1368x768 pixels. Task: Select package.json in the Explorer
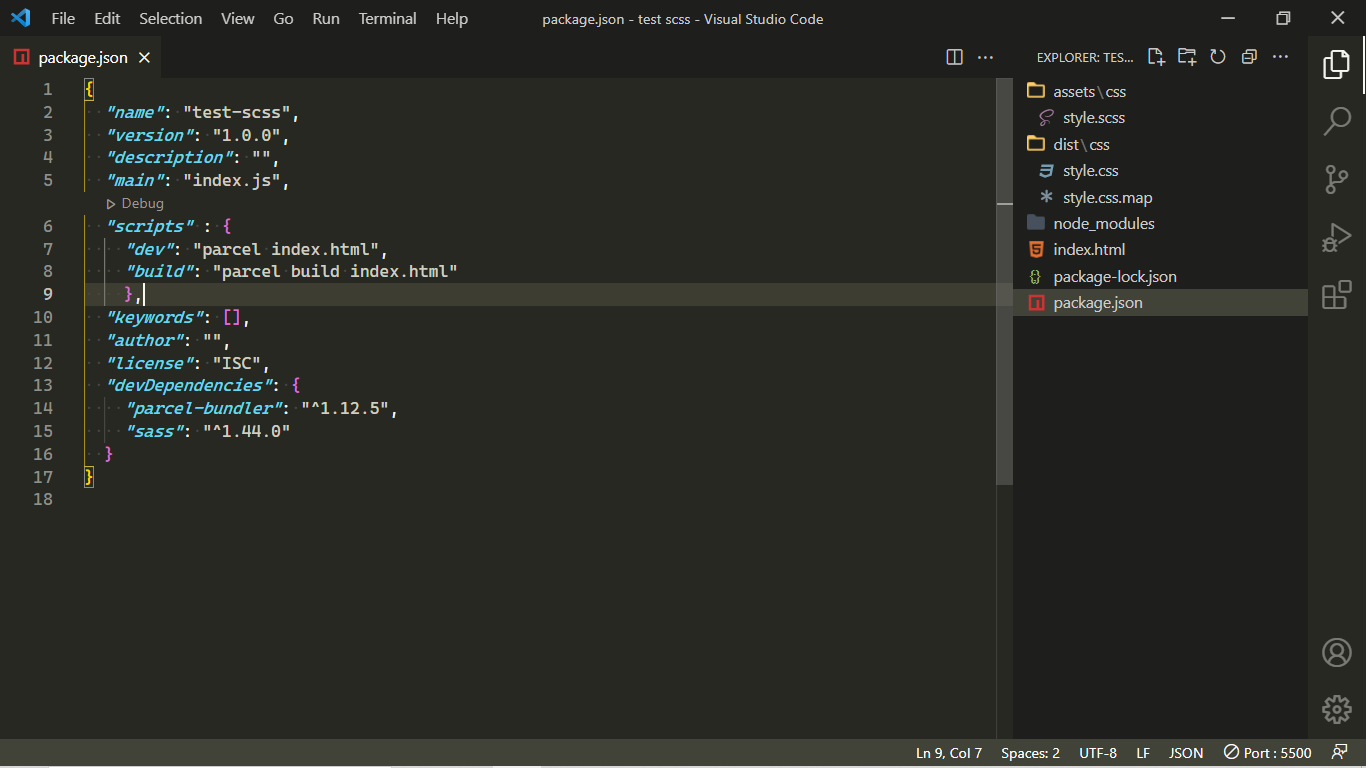1160,303
